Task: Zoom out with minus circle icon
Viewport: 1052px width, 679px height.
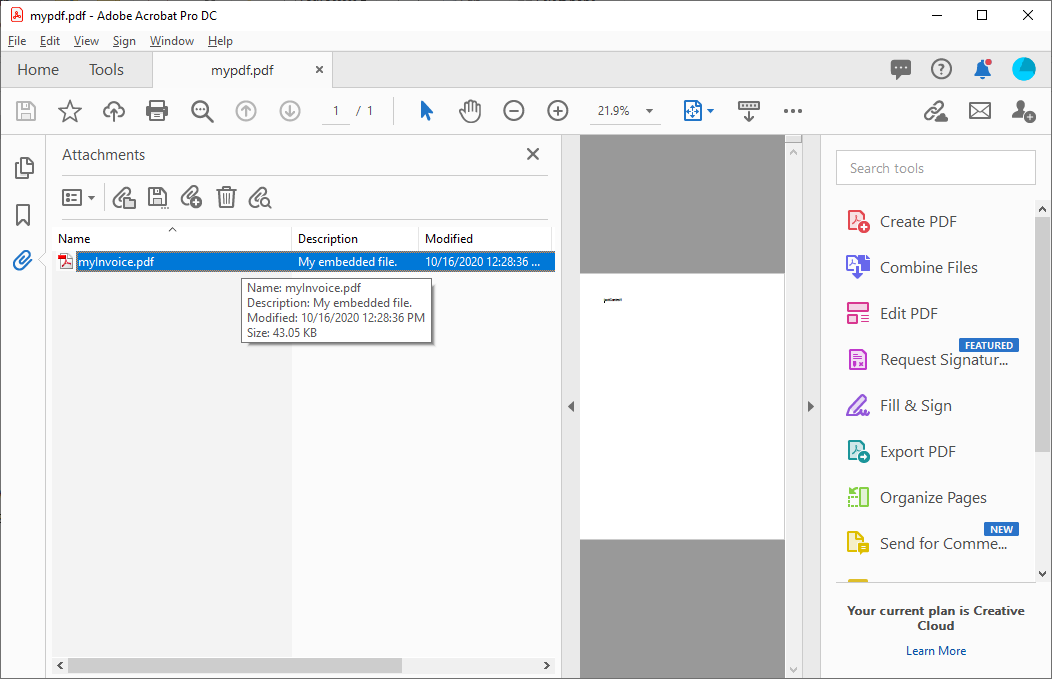Action: click(x=514, y=111)
